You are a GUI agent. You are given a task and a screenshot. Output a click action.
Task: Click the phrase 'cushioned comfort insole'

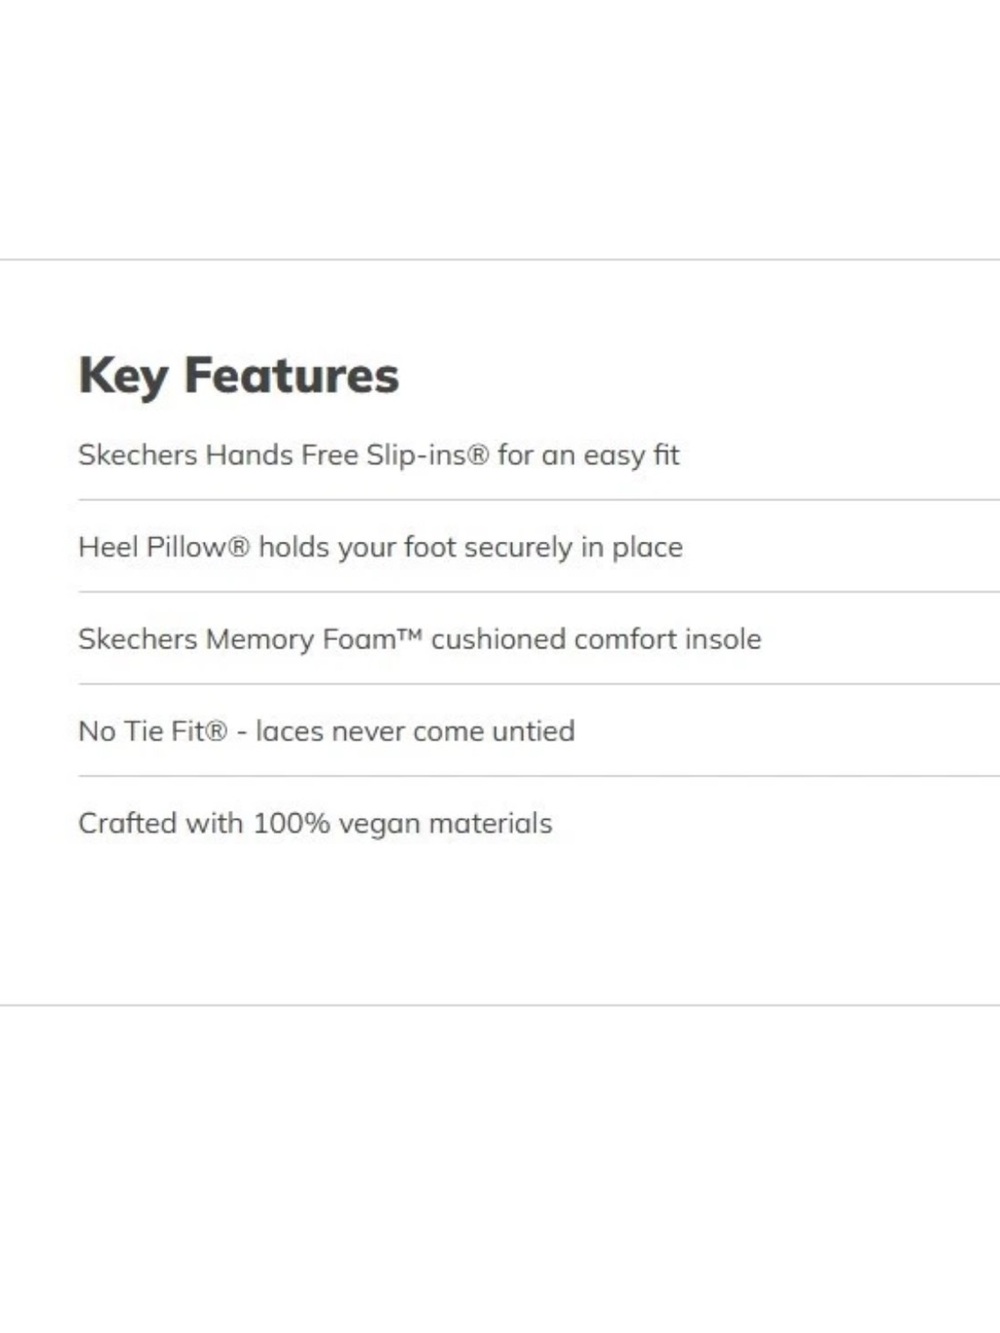coord(596,639)
